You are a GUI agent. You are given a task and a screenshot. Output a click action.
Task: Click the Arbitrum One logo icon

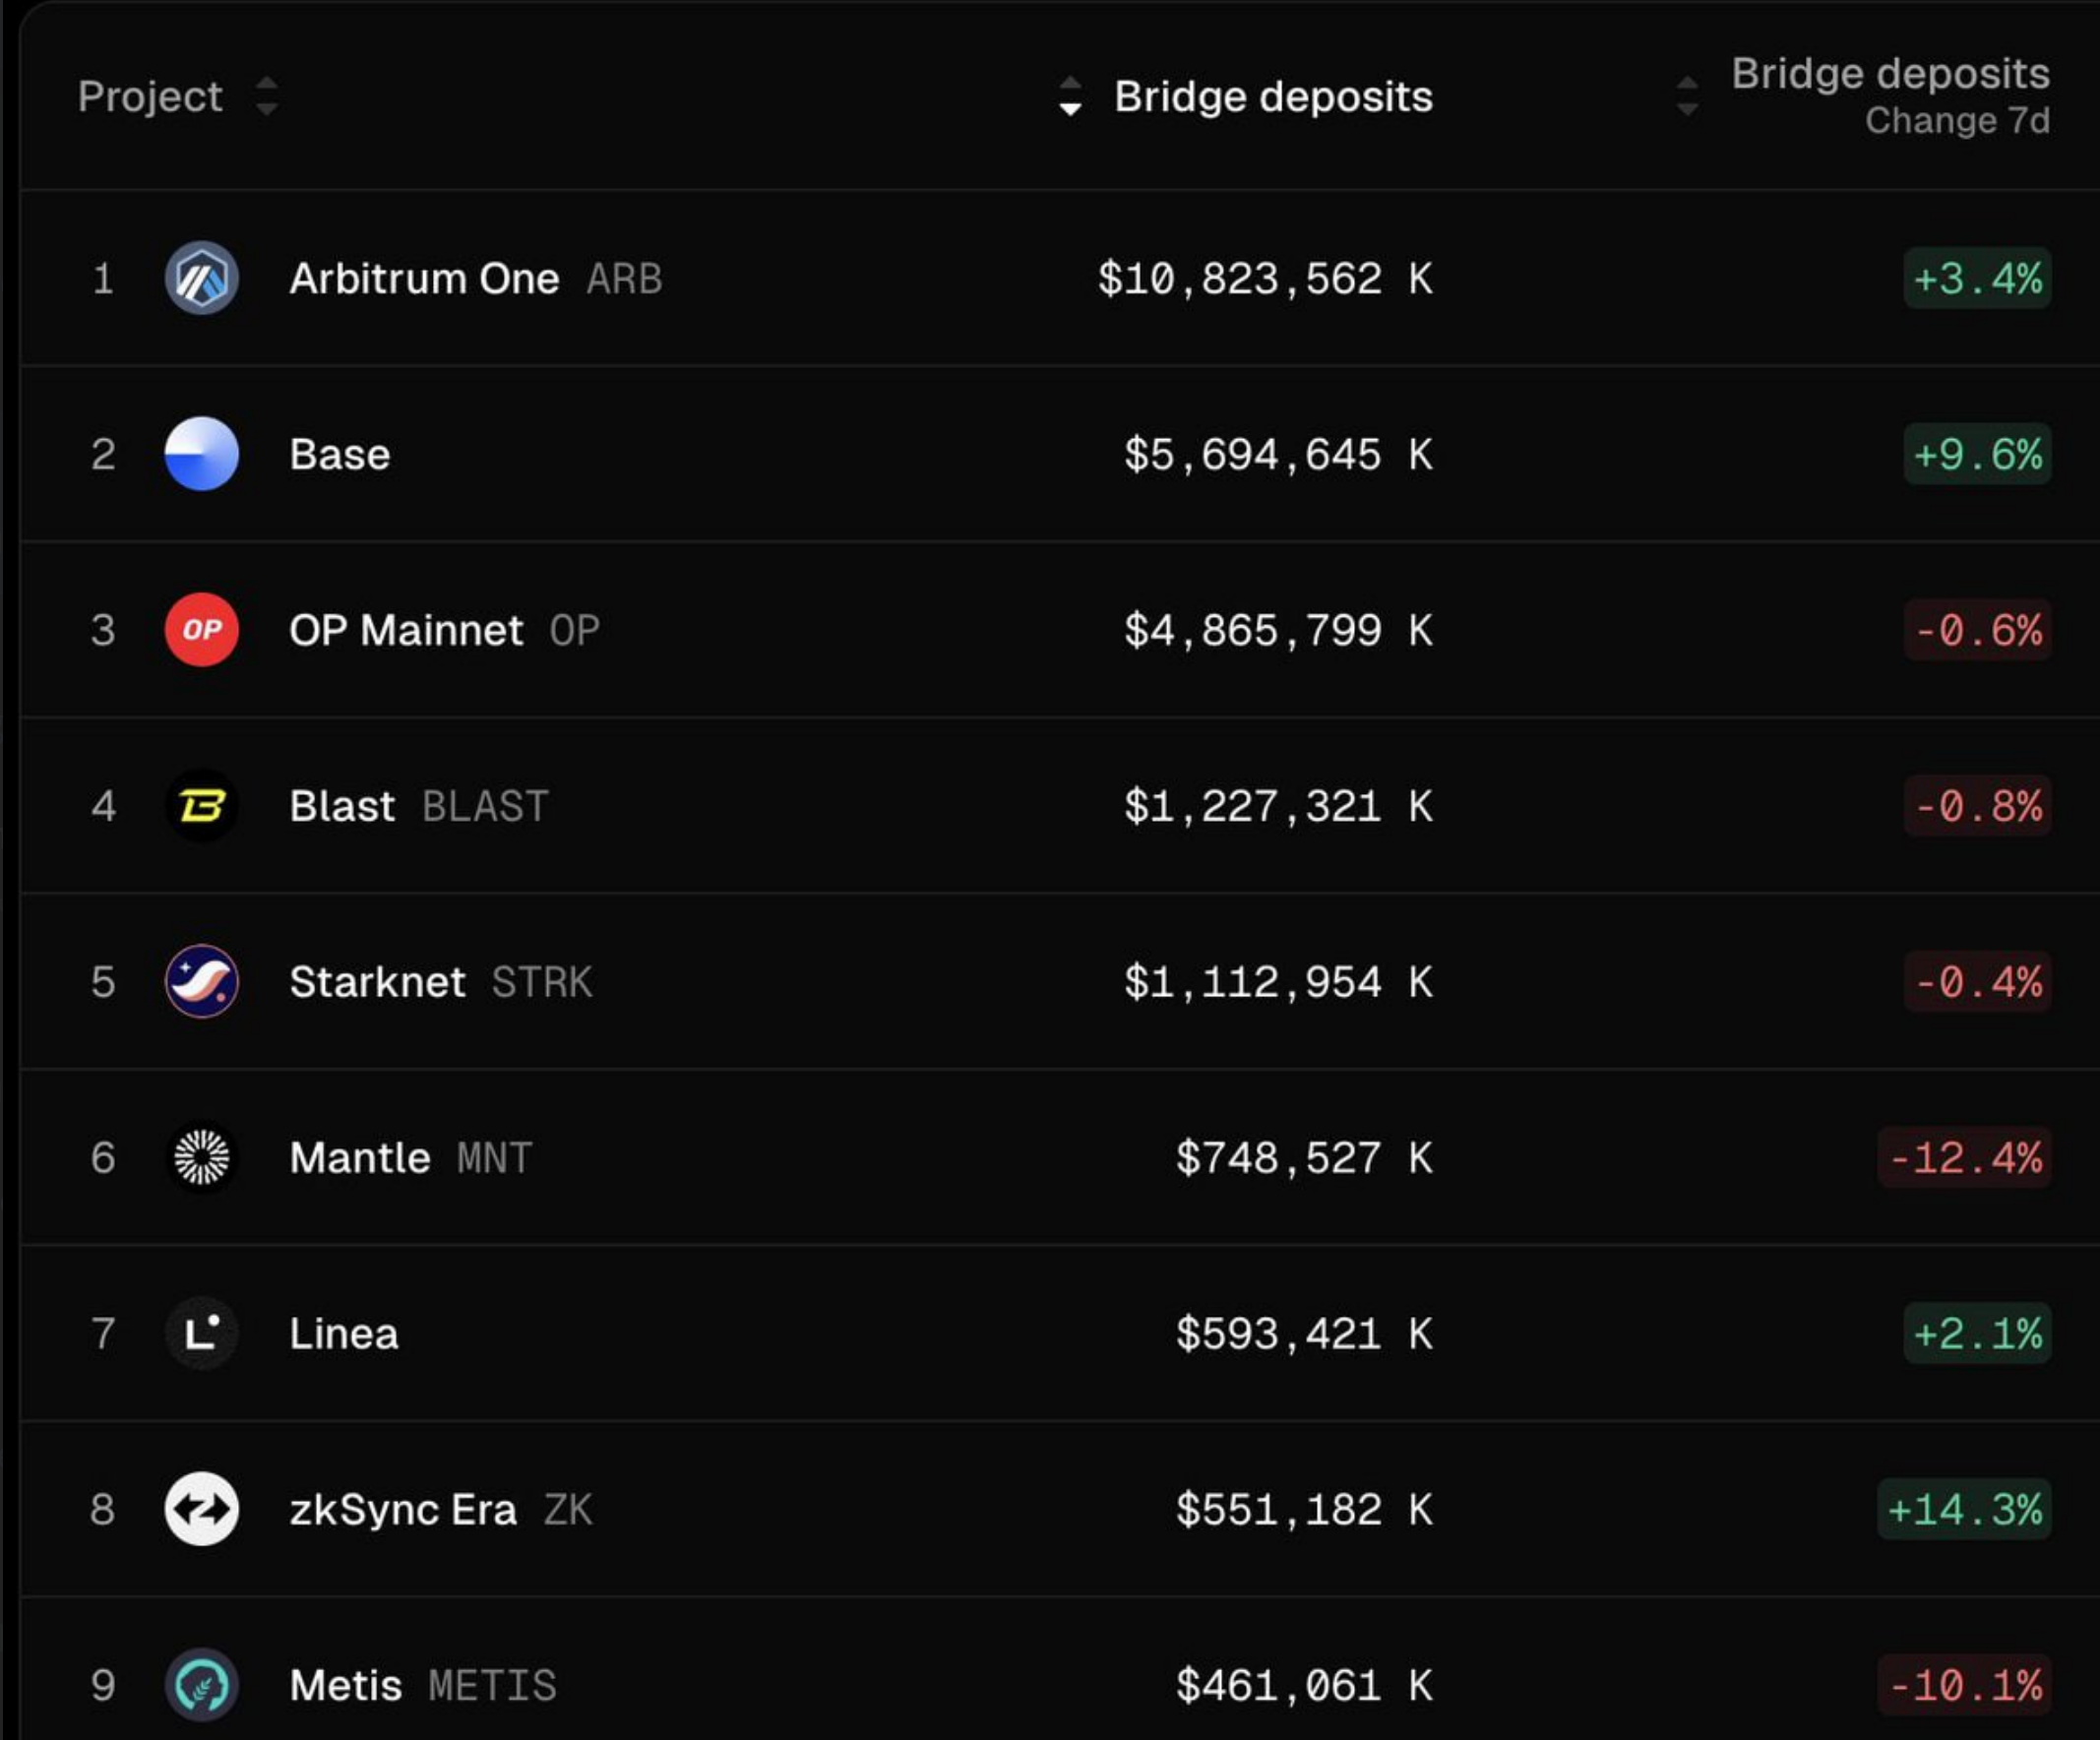[201, 278]
